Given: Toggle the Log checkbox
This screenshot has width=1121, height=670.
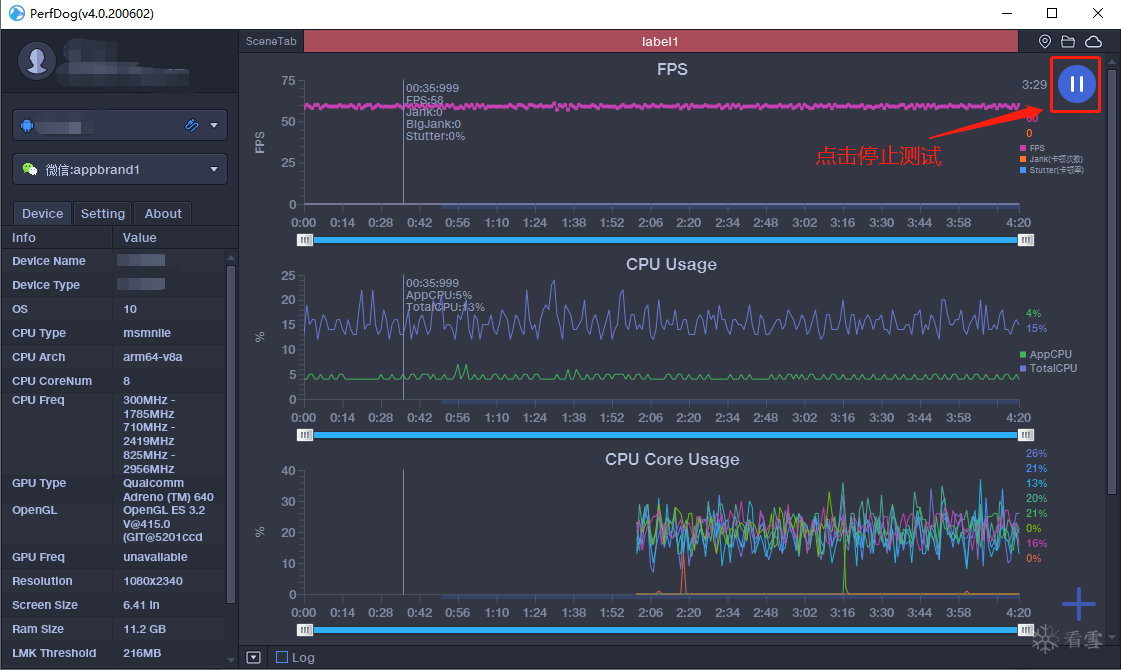Looking at the screenshot, I should [282, 657].
